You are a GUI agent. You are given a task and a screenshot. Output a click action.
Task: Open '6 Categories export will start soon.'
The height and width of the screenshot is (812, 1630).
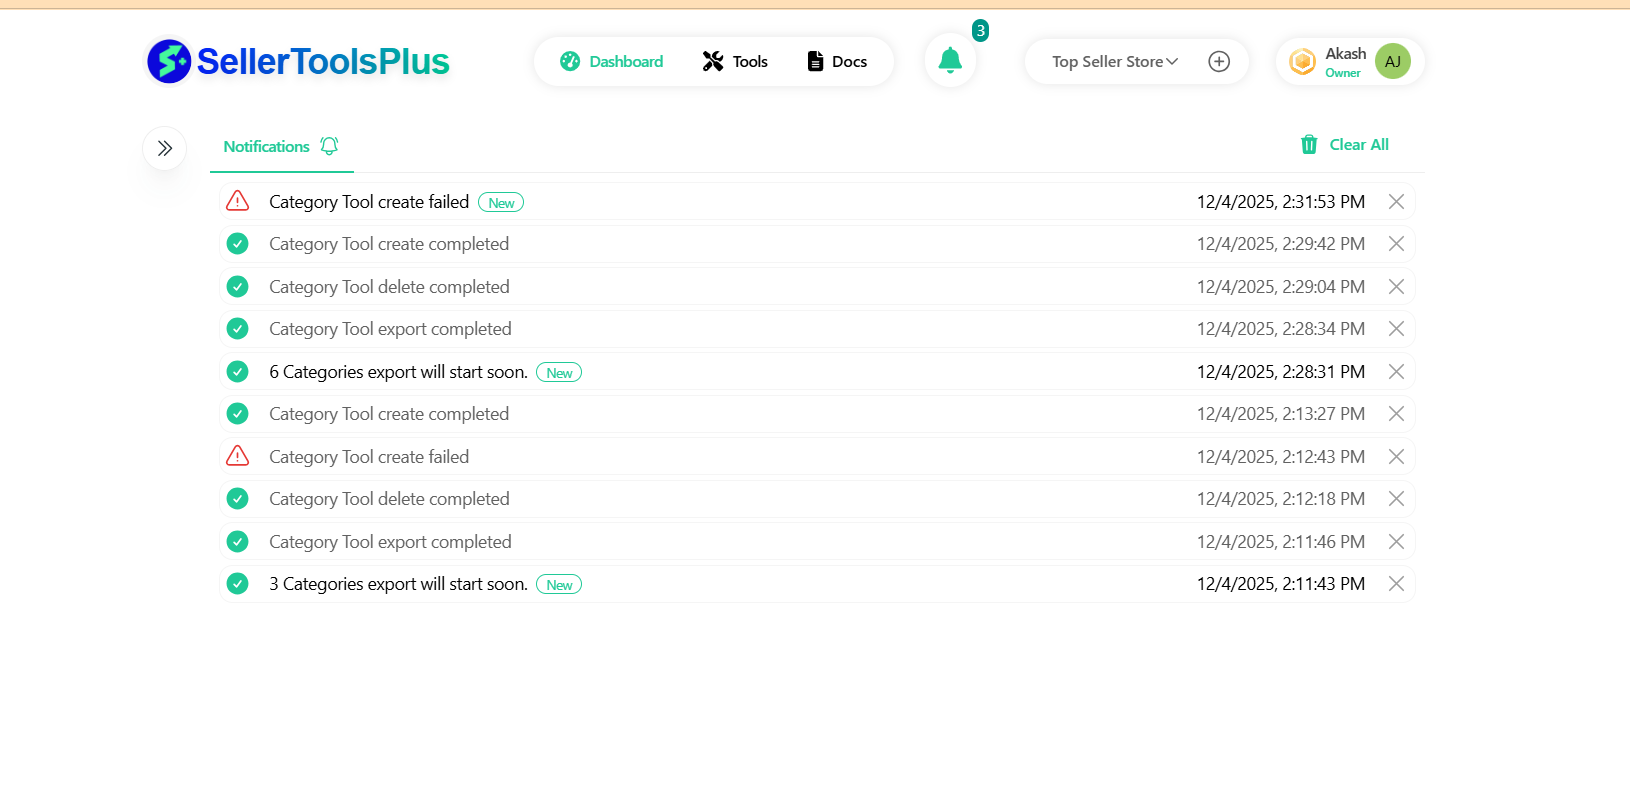[398, 372]
